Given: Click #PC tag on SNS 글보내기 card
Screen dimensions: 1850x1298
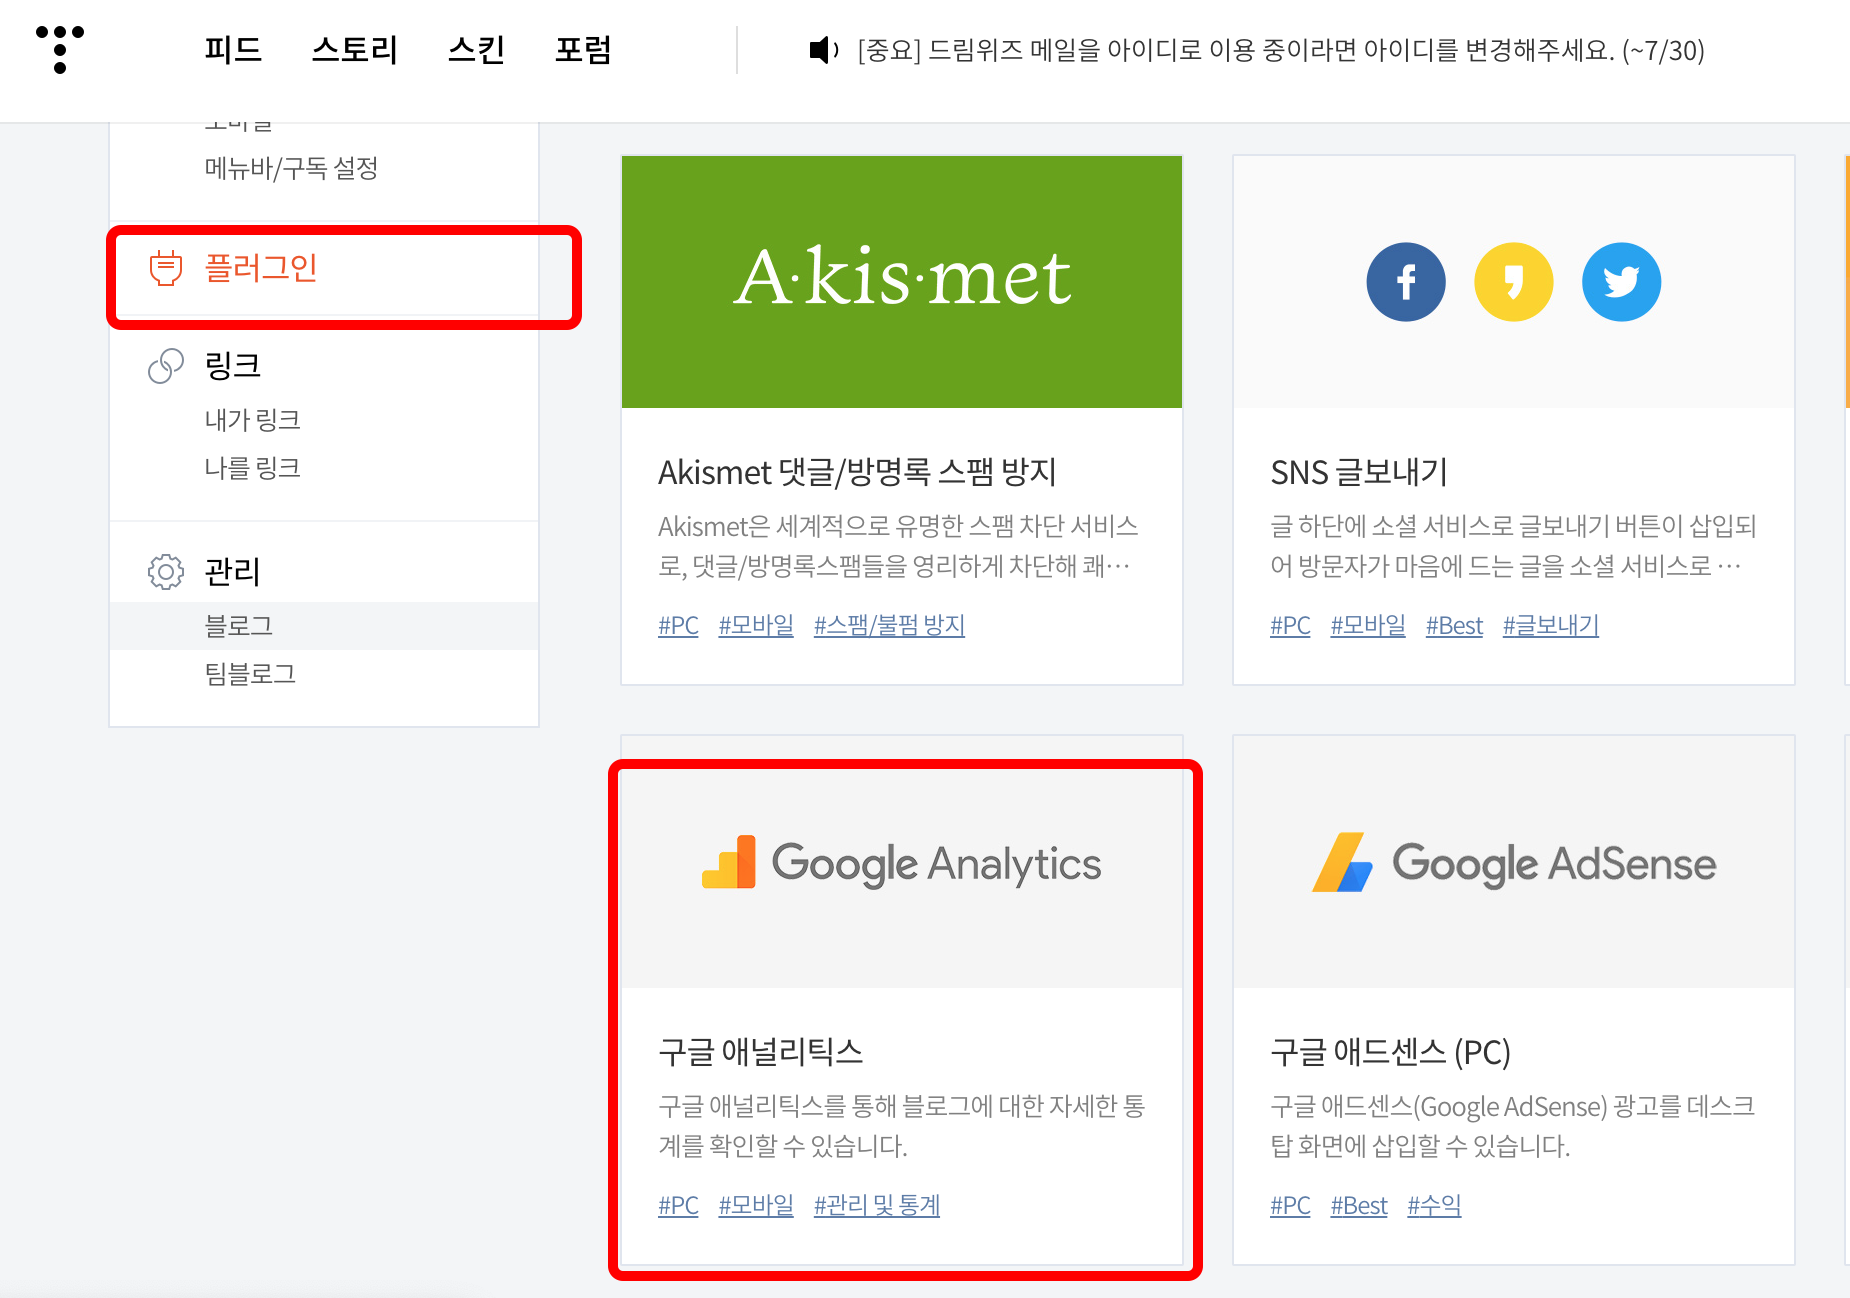Looking at the screenshot, I should [1290, 626].
